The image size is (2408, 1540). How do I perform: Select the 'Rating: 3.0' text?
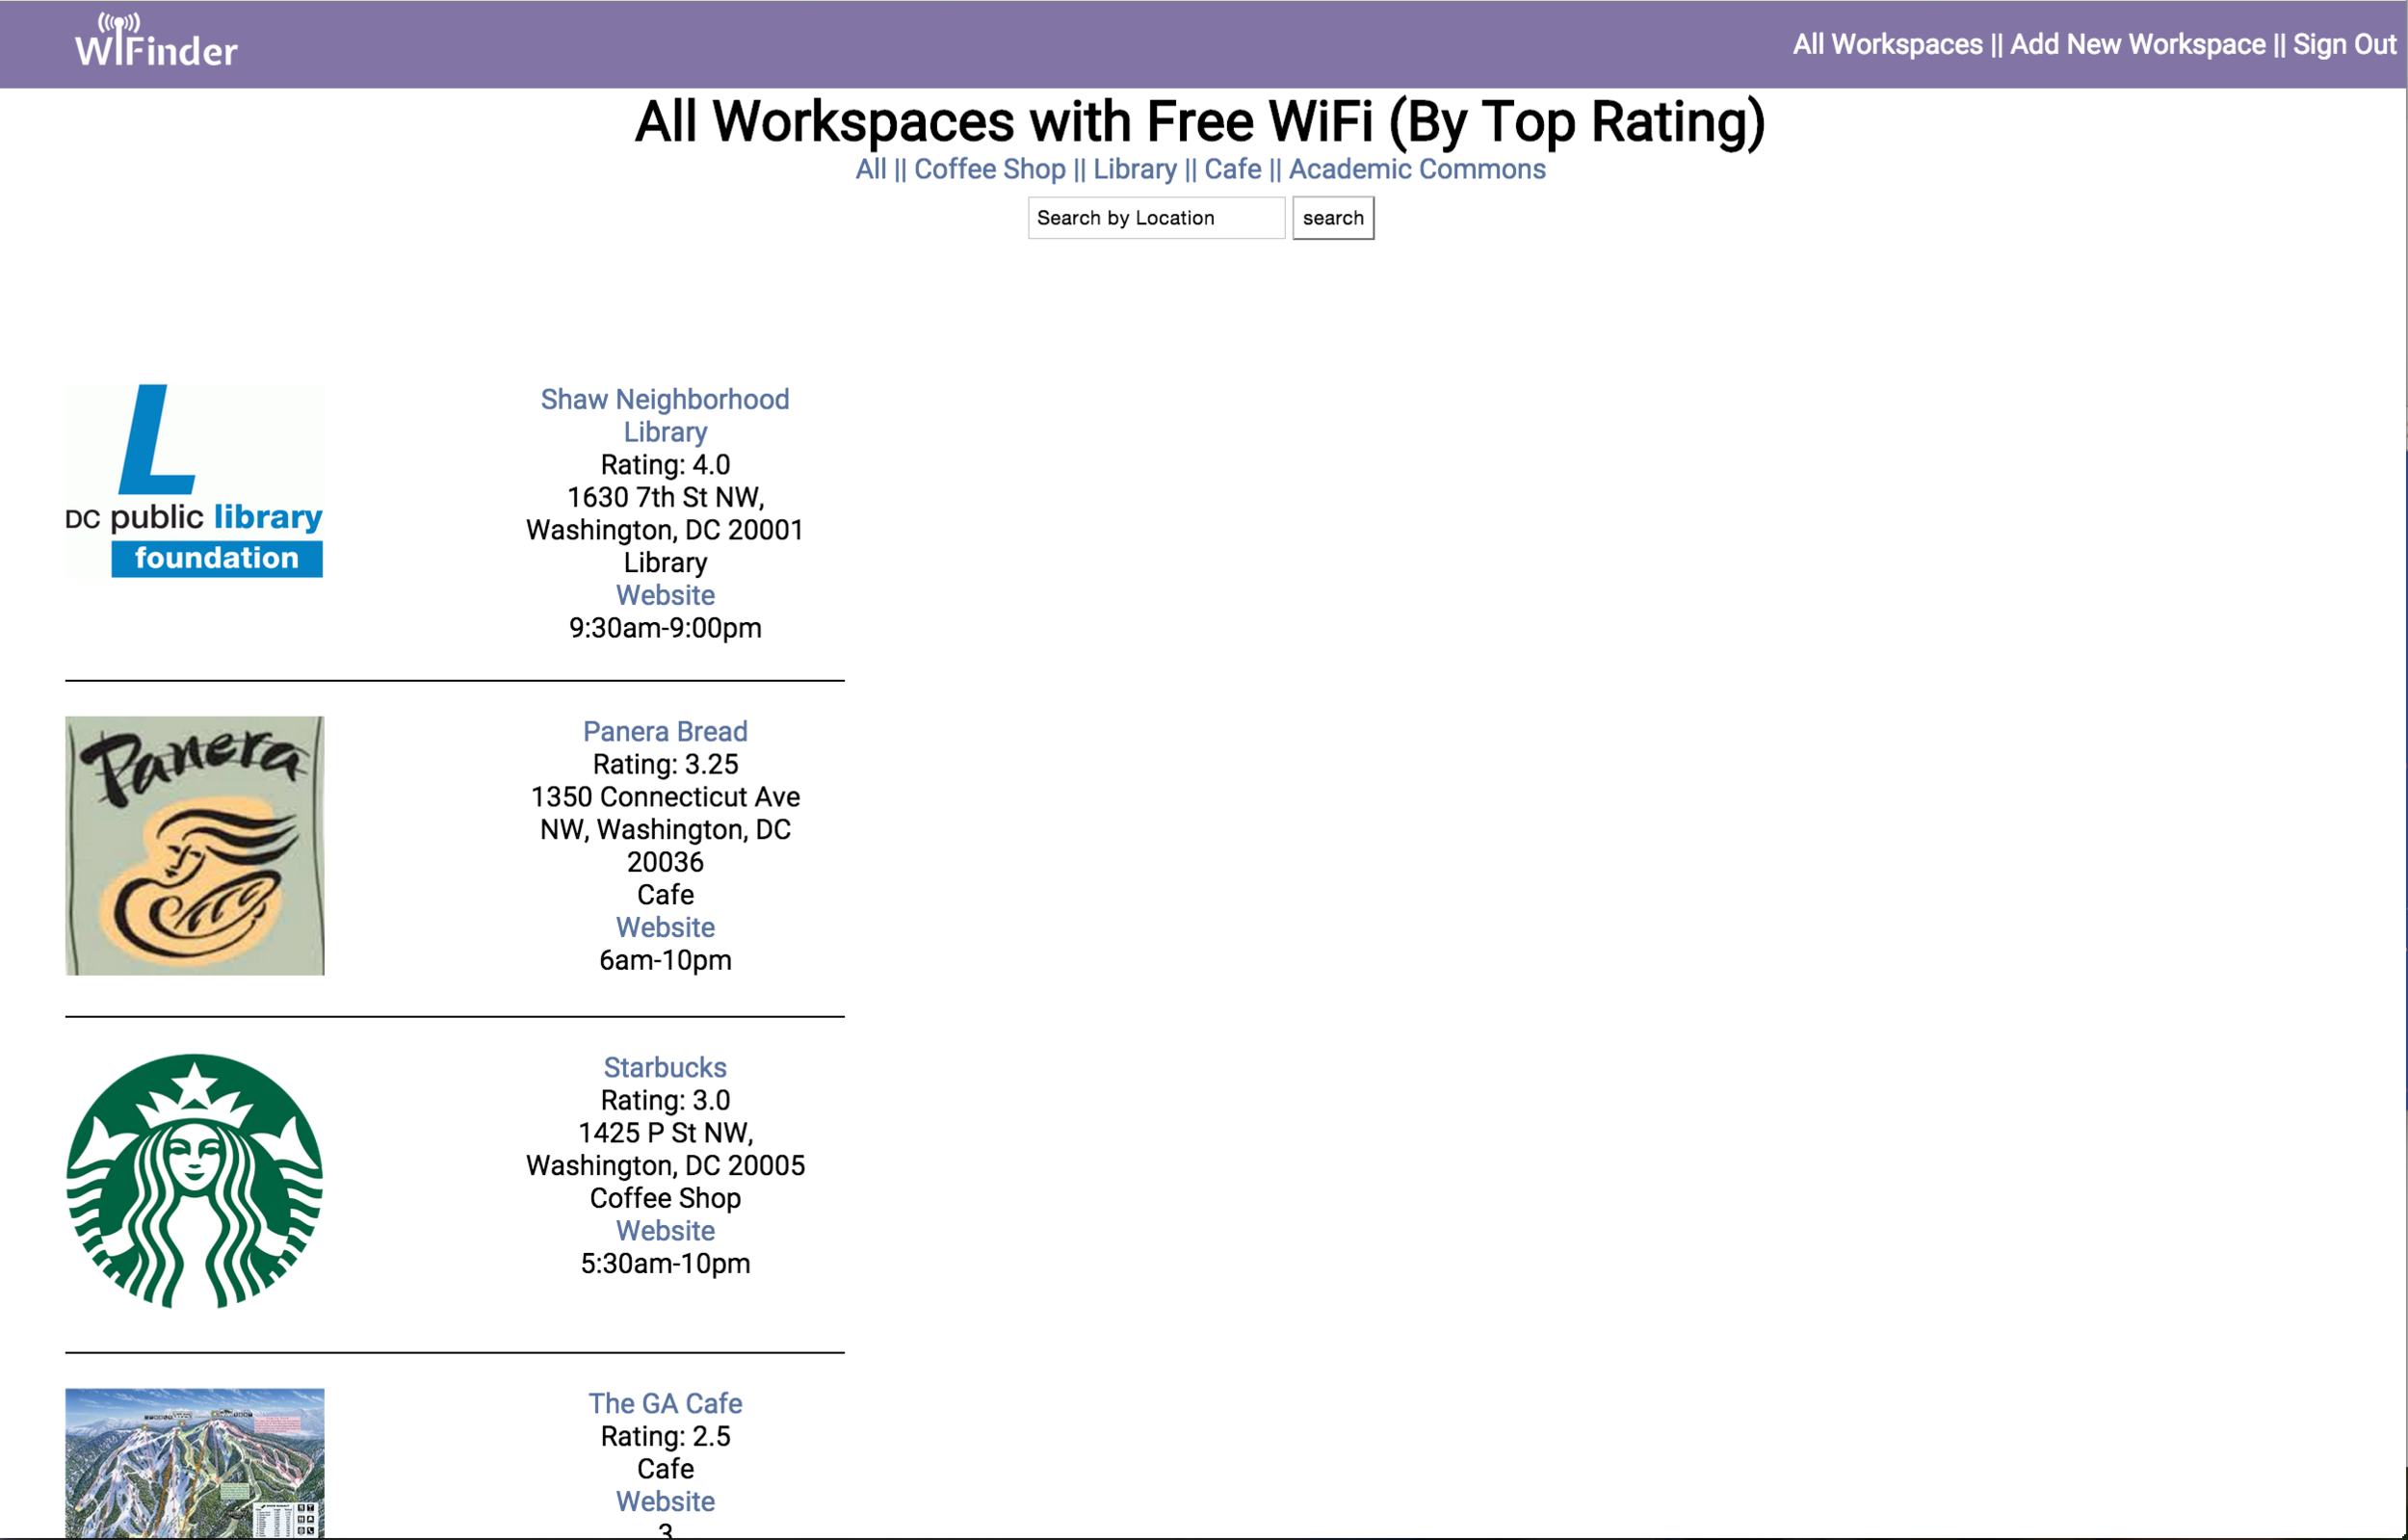tap(665, 1100)
